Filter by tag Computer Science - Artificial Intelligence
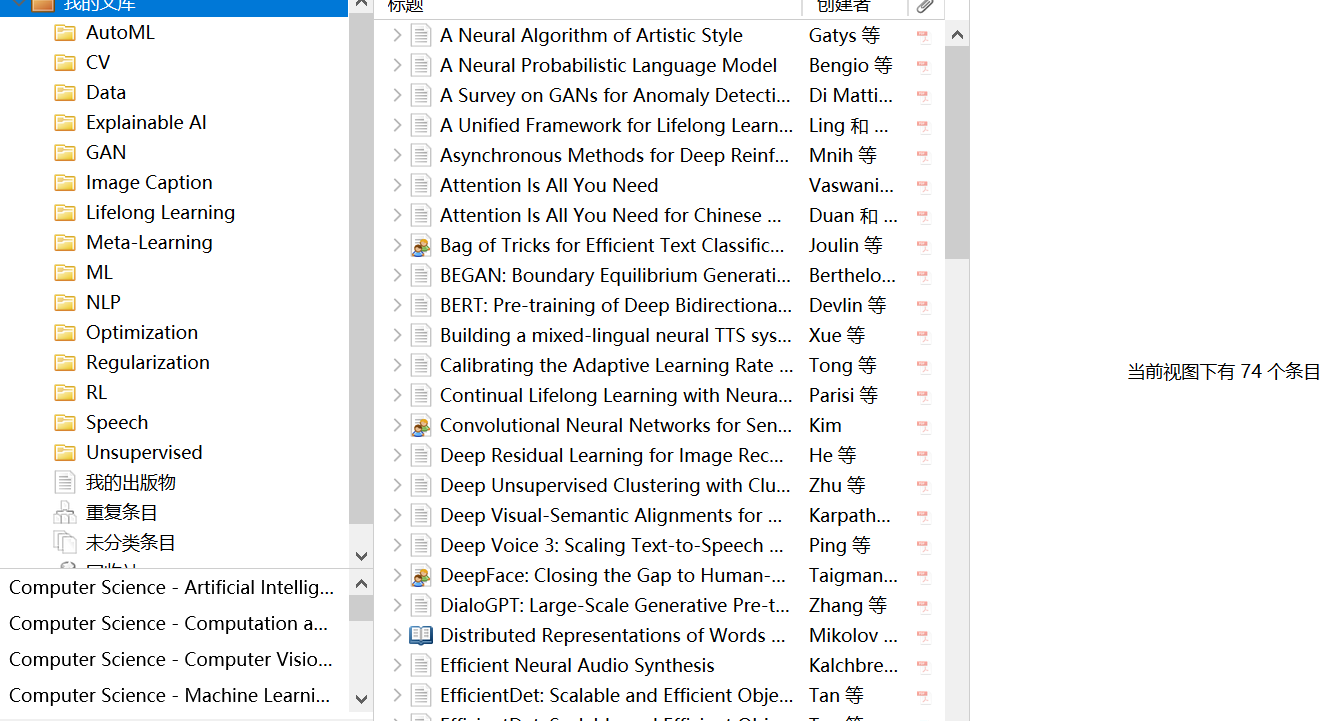The width and height of the screenshot is (1342, 721). click(171, 587)
